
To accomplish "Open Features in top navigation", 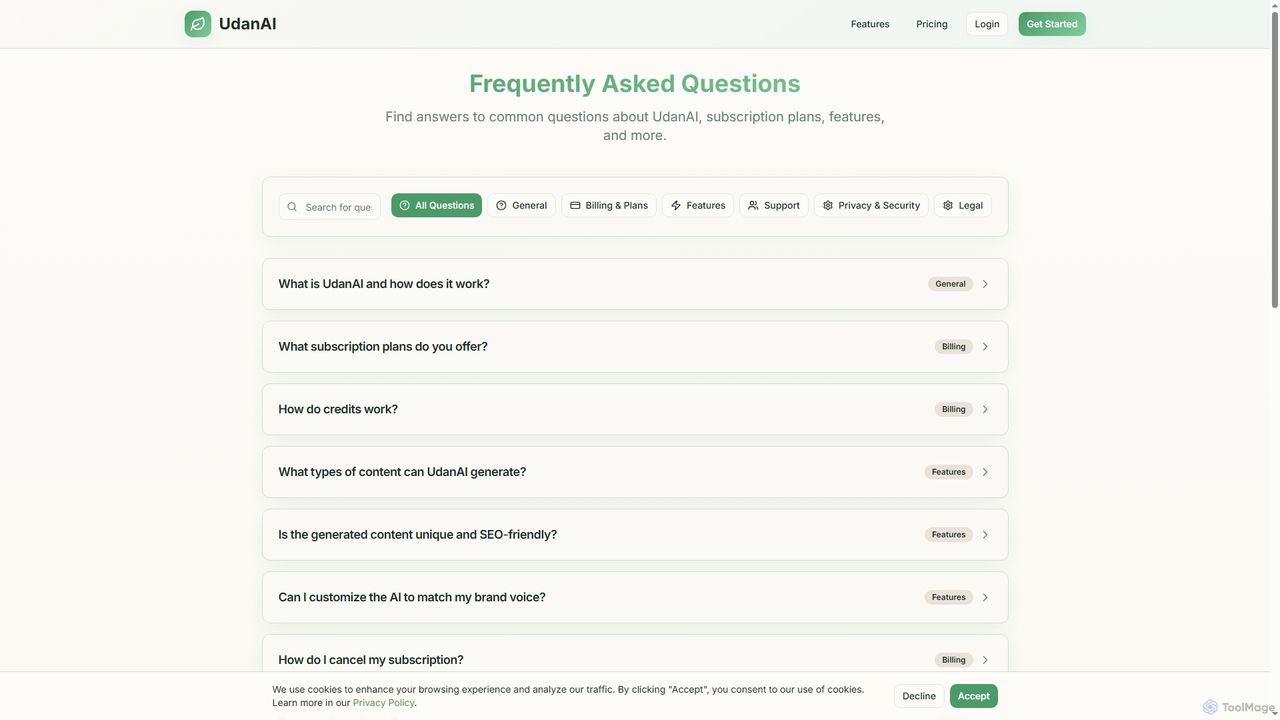I will (870, 24).
